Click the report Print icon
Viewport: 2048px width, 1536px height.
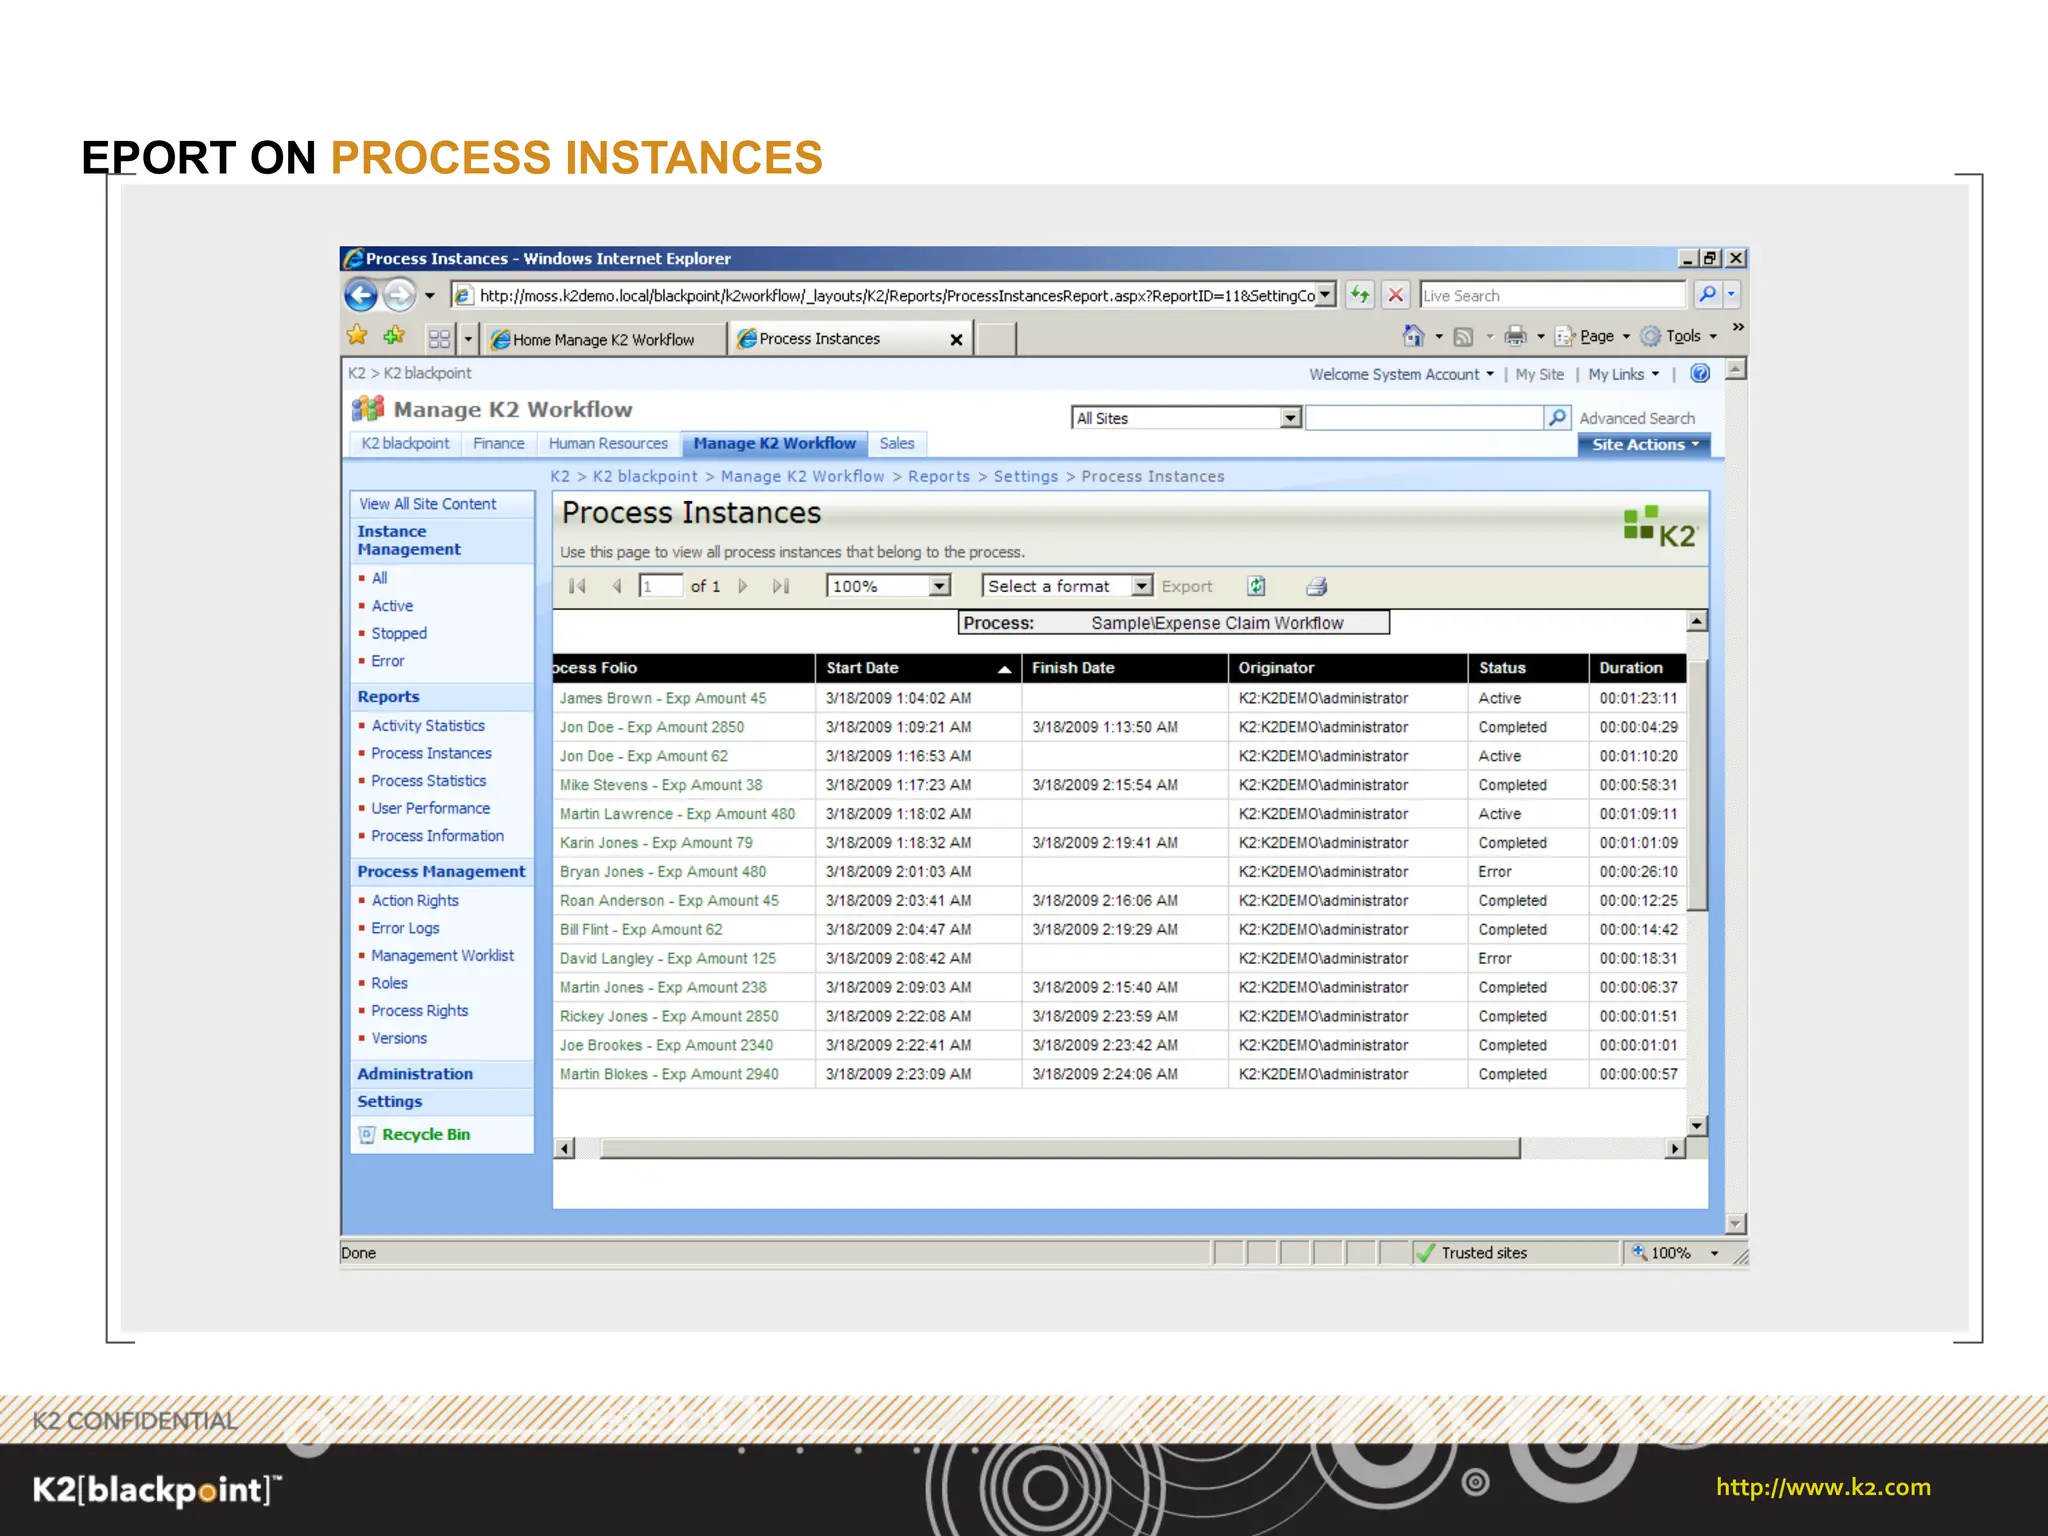(x=1317, y=586)
